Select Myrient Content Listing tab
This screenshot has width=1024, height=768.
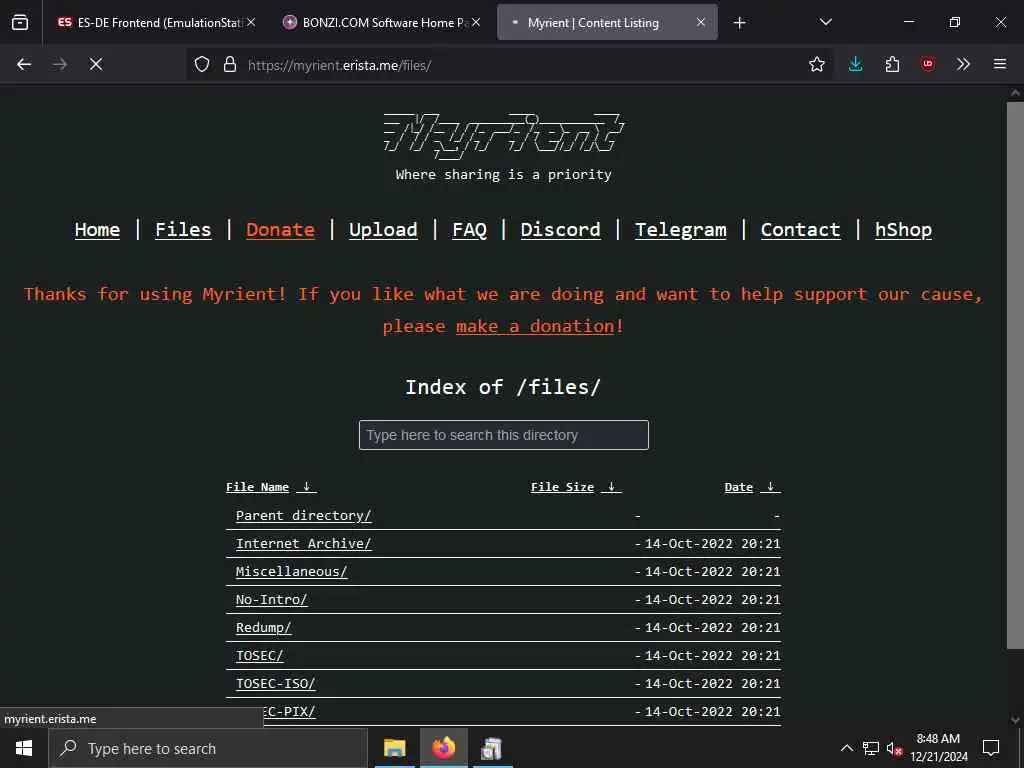pos(607,22)
